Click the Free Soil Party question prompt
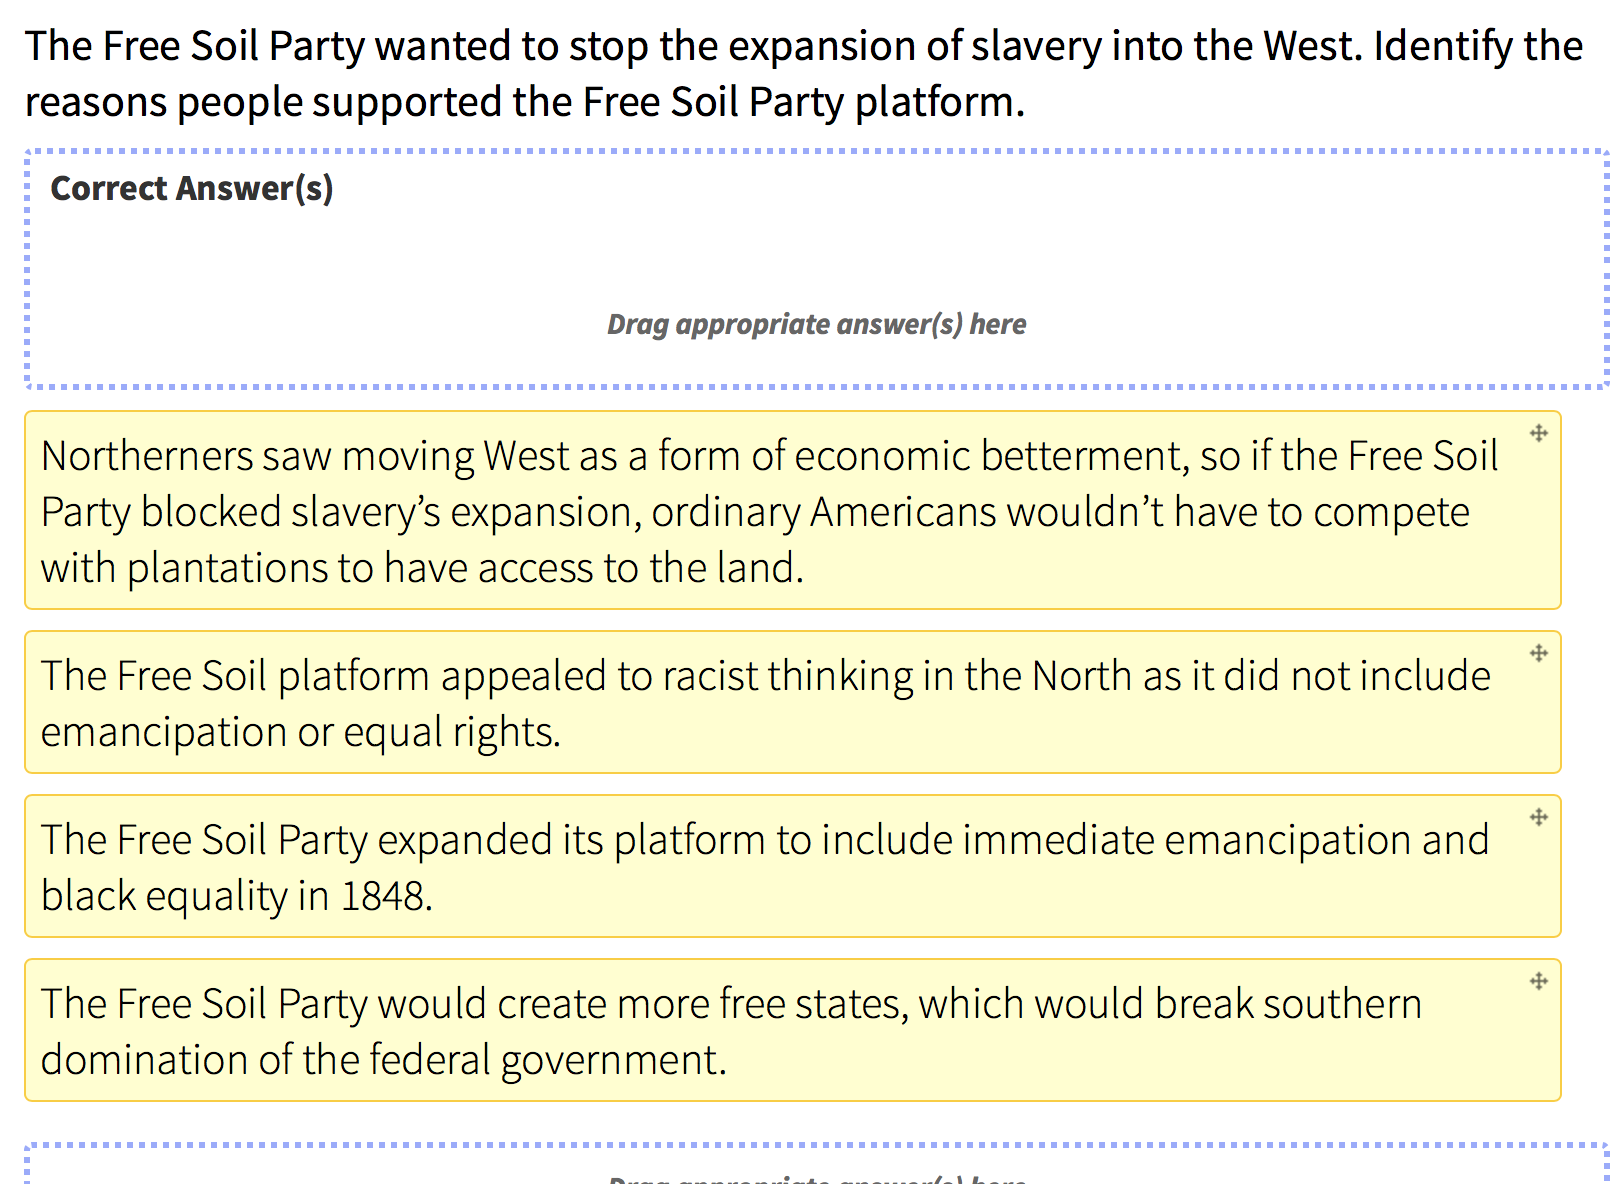 tap(804, 74)
